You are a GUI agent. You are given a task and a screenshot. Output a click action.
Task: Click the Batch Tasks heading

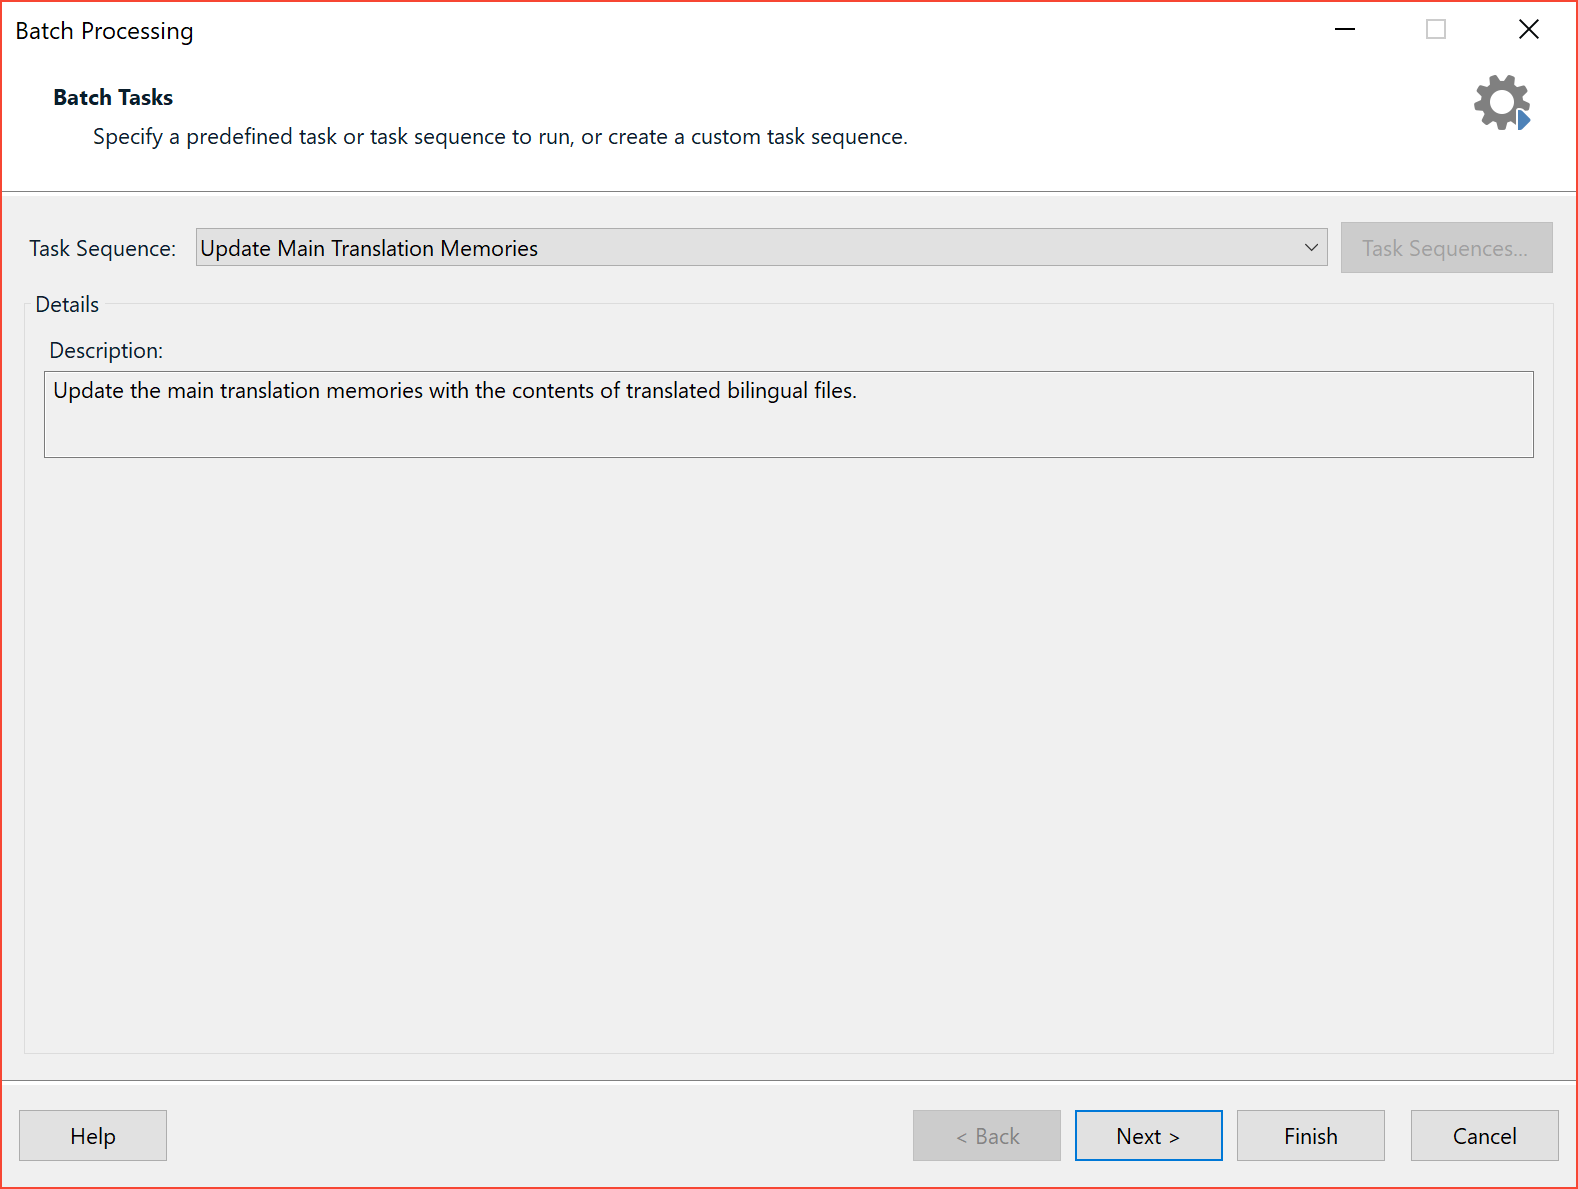point(113,97)
